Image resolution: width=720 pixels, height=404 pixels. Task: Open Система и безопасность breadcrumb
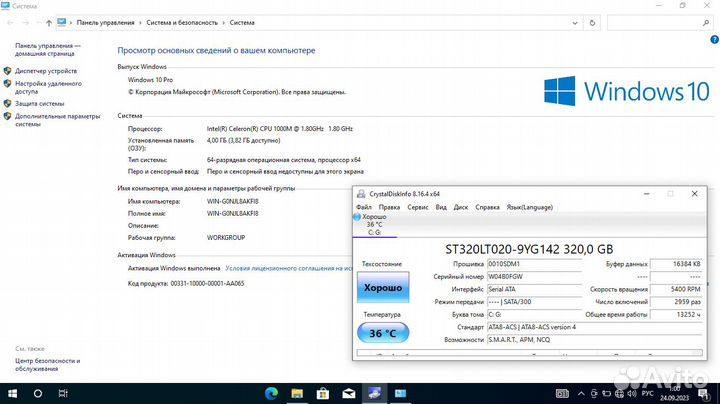pyautogui.click(x=182, y=22)
